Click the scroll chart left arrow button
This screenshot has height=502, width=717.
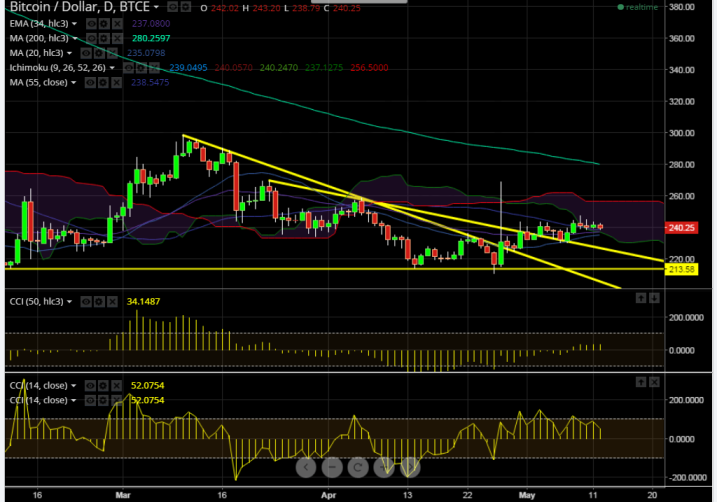pos(306,467)
